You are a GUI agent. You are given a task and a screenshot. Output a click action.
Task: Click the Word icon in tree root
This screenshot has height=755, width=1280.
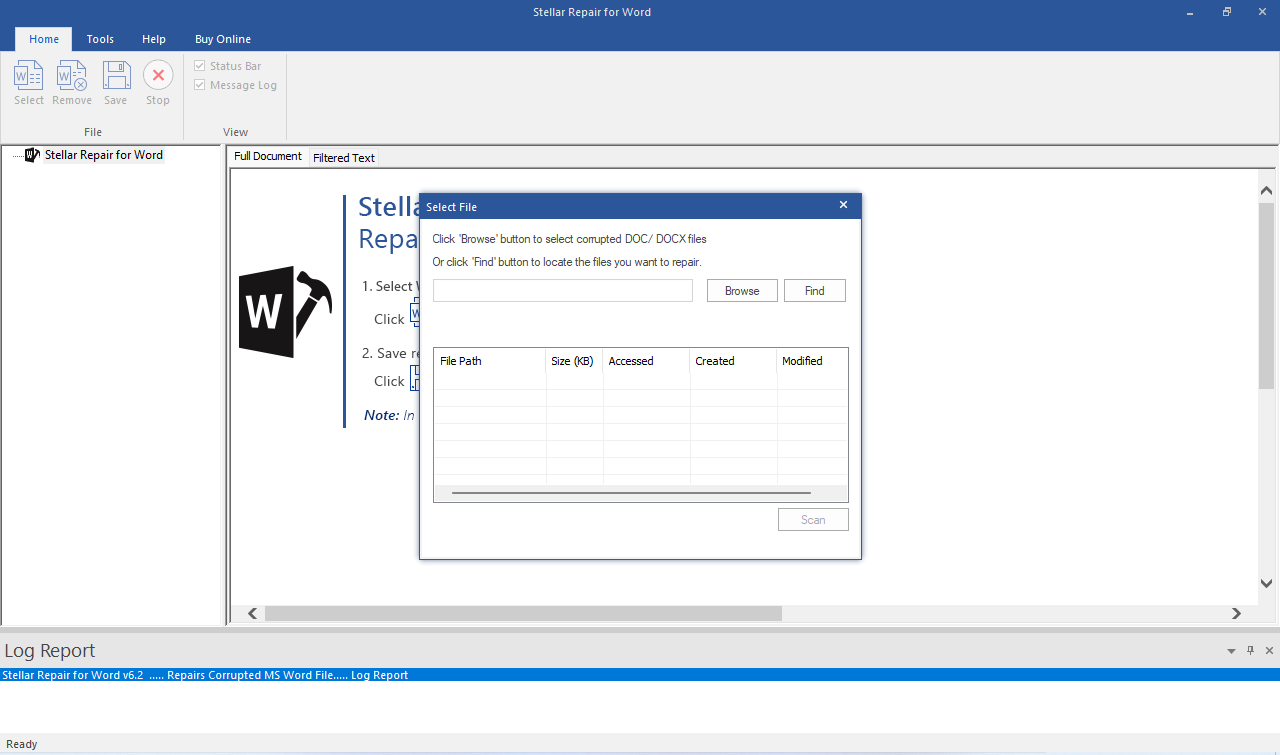point(32,155)
